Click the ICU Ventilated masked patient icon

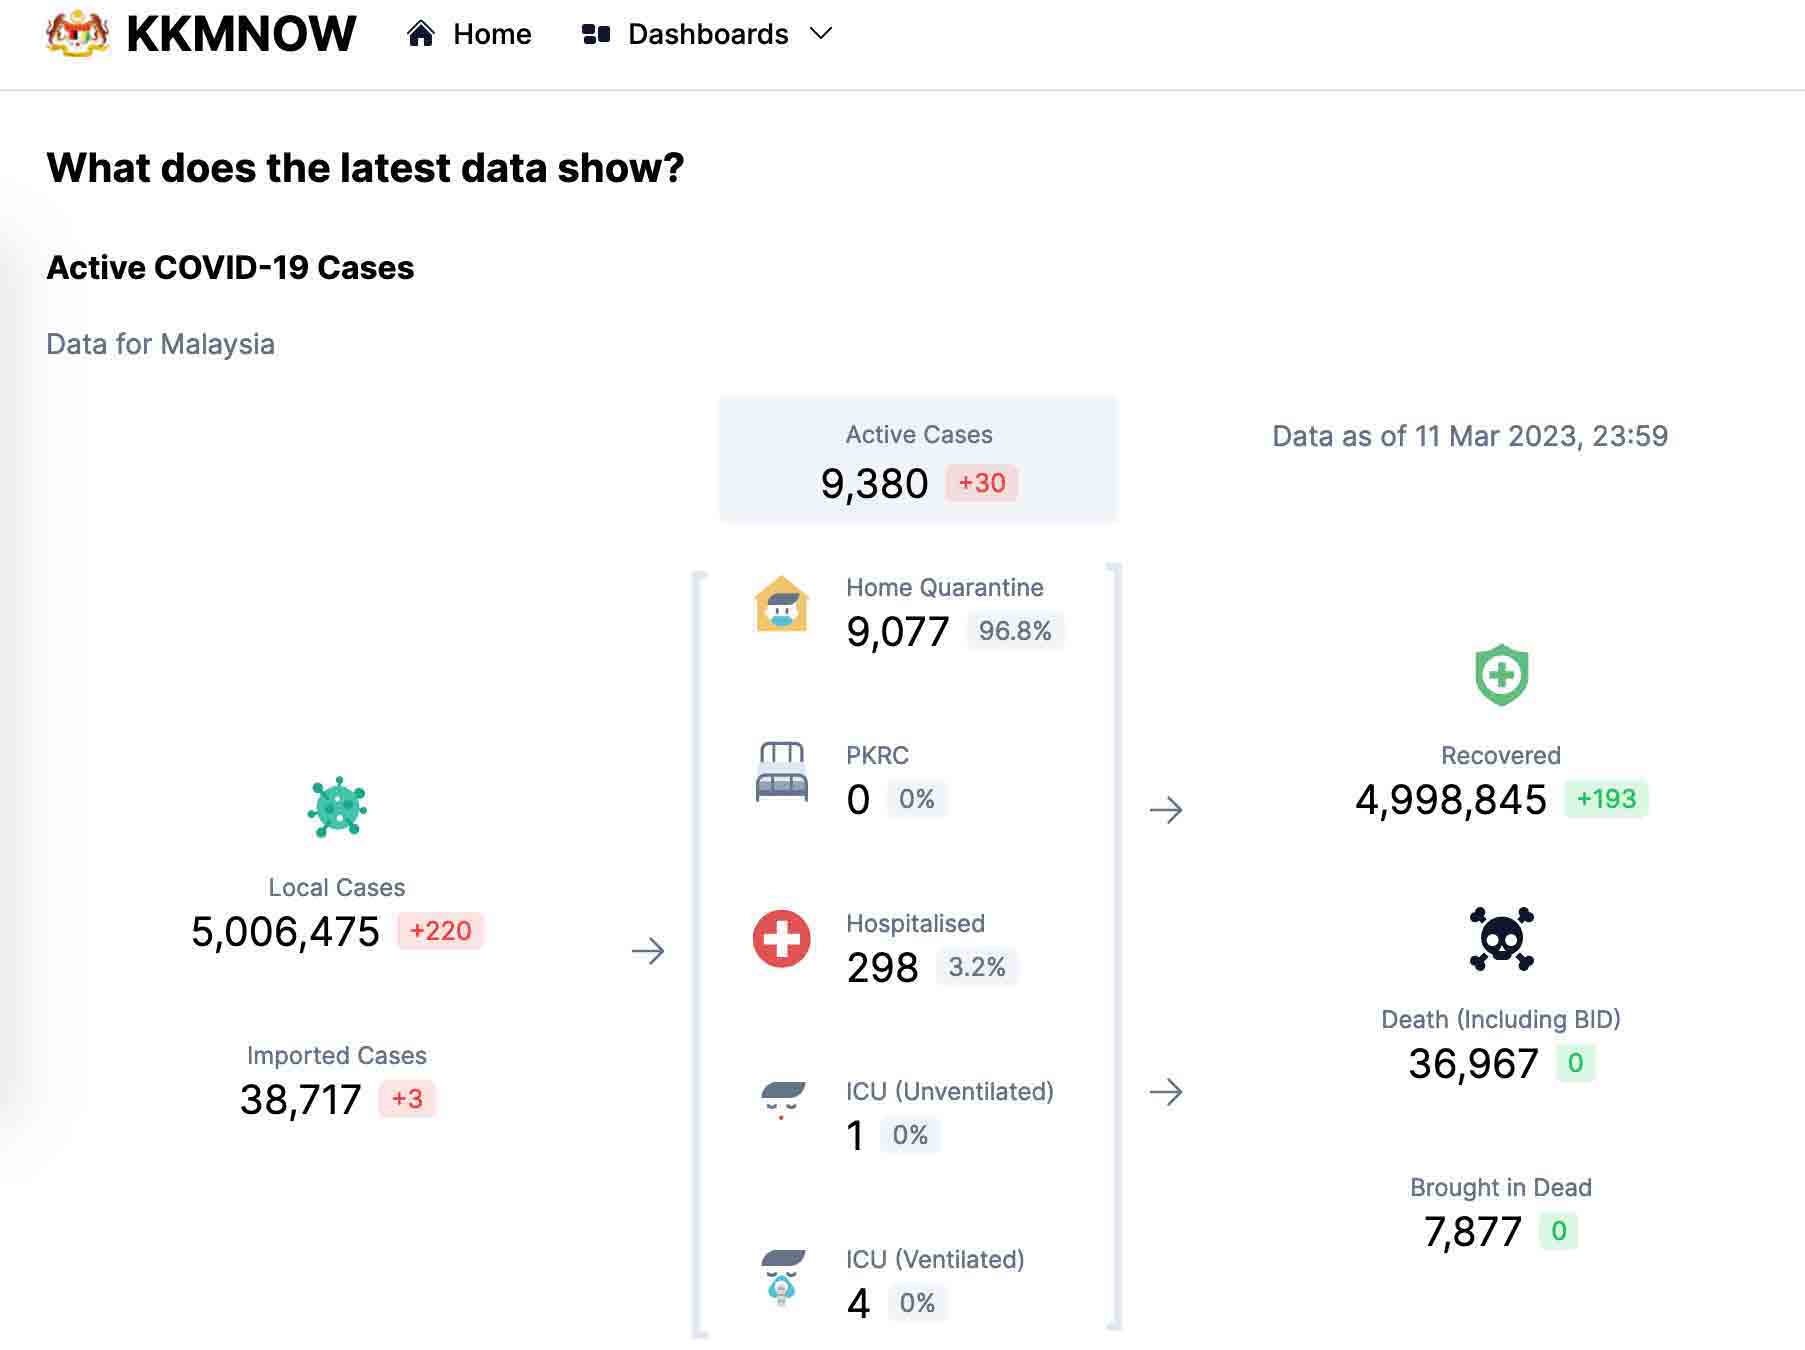coord(781,1276)
